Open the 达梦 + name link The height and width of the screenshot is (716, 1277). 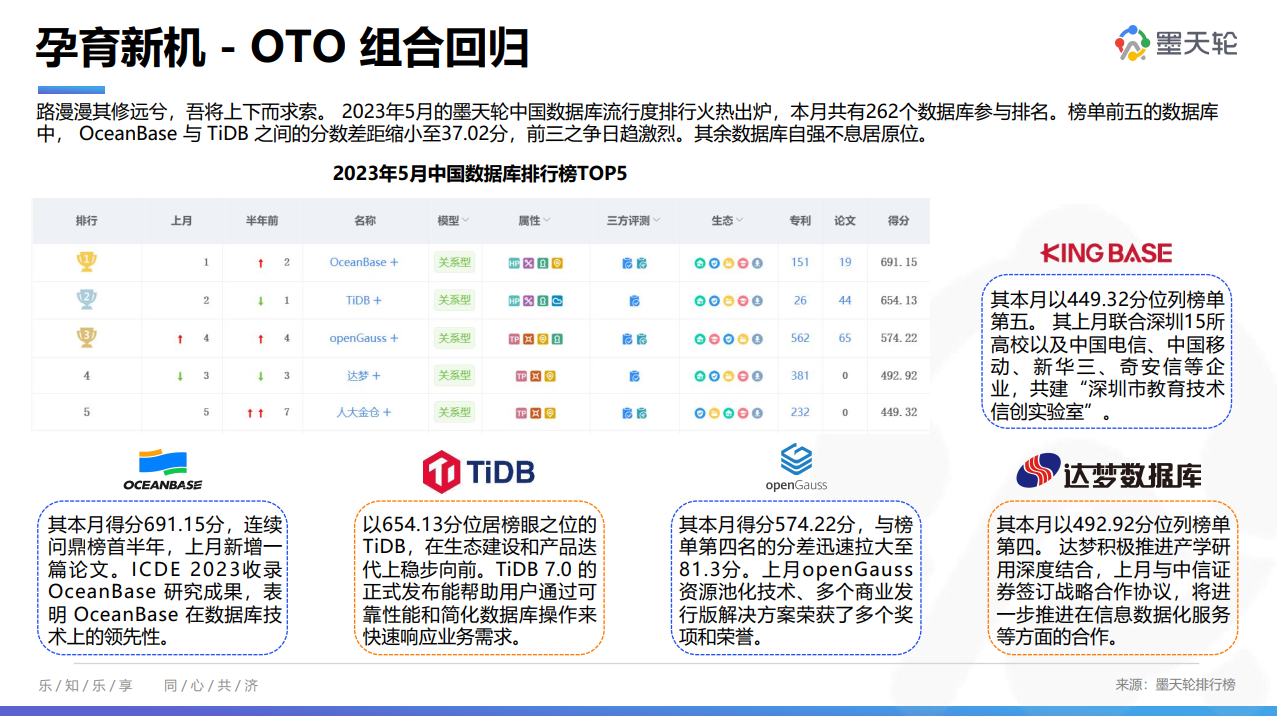364,376
